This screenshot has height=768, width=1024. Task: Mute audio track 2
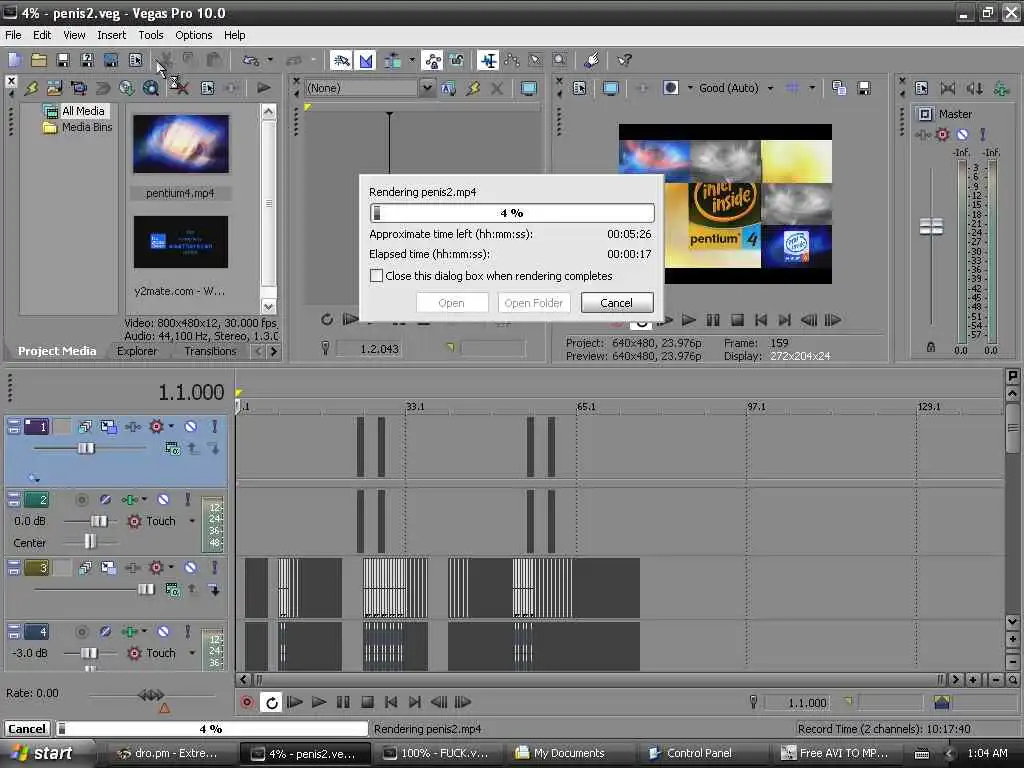click(163, 500)
